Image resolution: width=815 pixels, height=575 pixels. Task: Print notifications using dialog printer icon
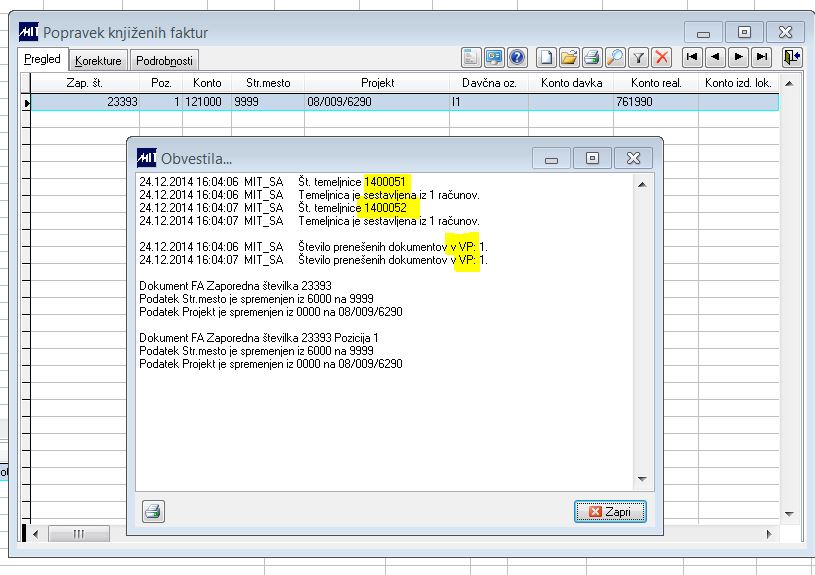click(x=153, y=511)
